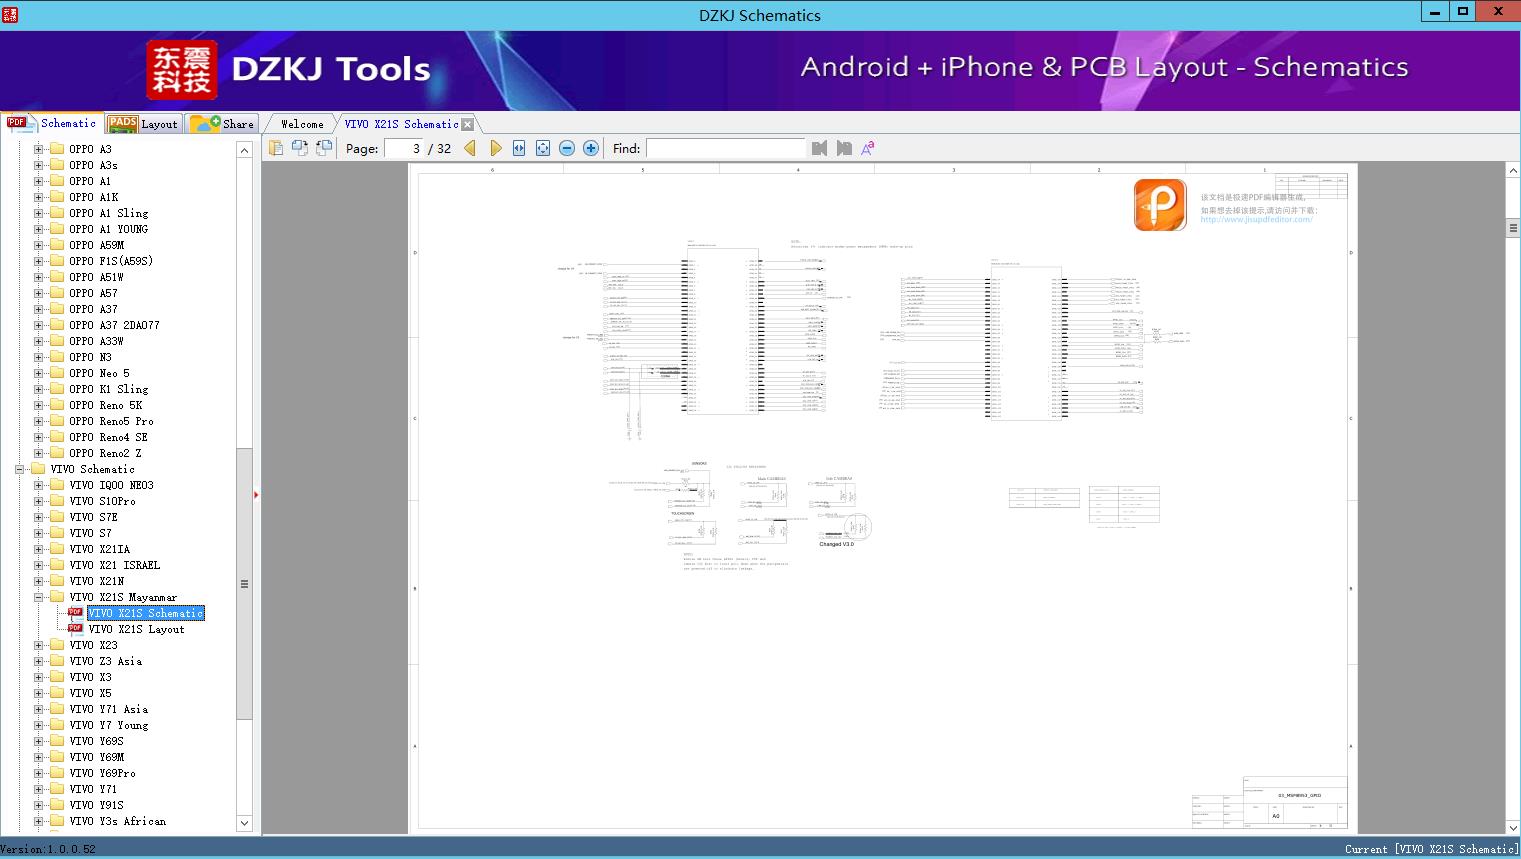1521x859 pixels.
Task: Click VIVO S7E folder icon
Action: click(x=57, y=517)
